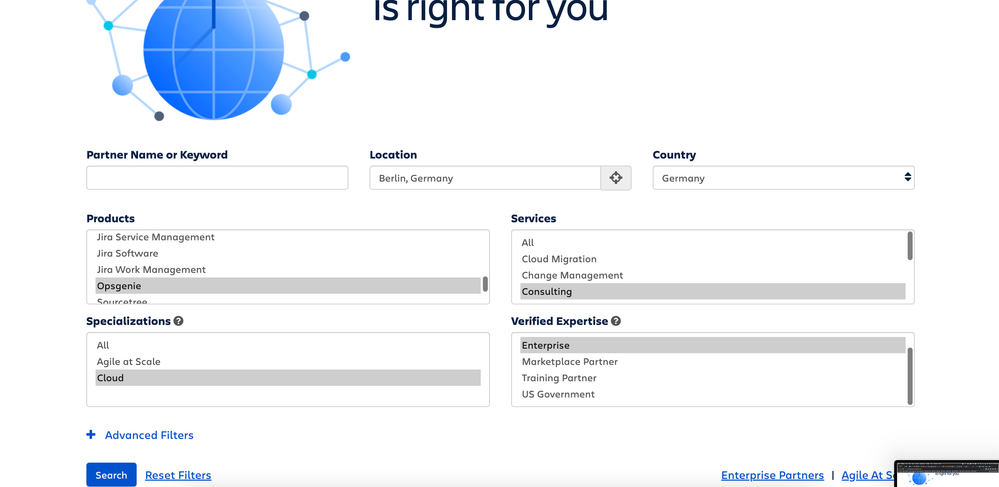Click the Partner Name or Keyword field
The image size is (999, 487).
click(217, 178)
